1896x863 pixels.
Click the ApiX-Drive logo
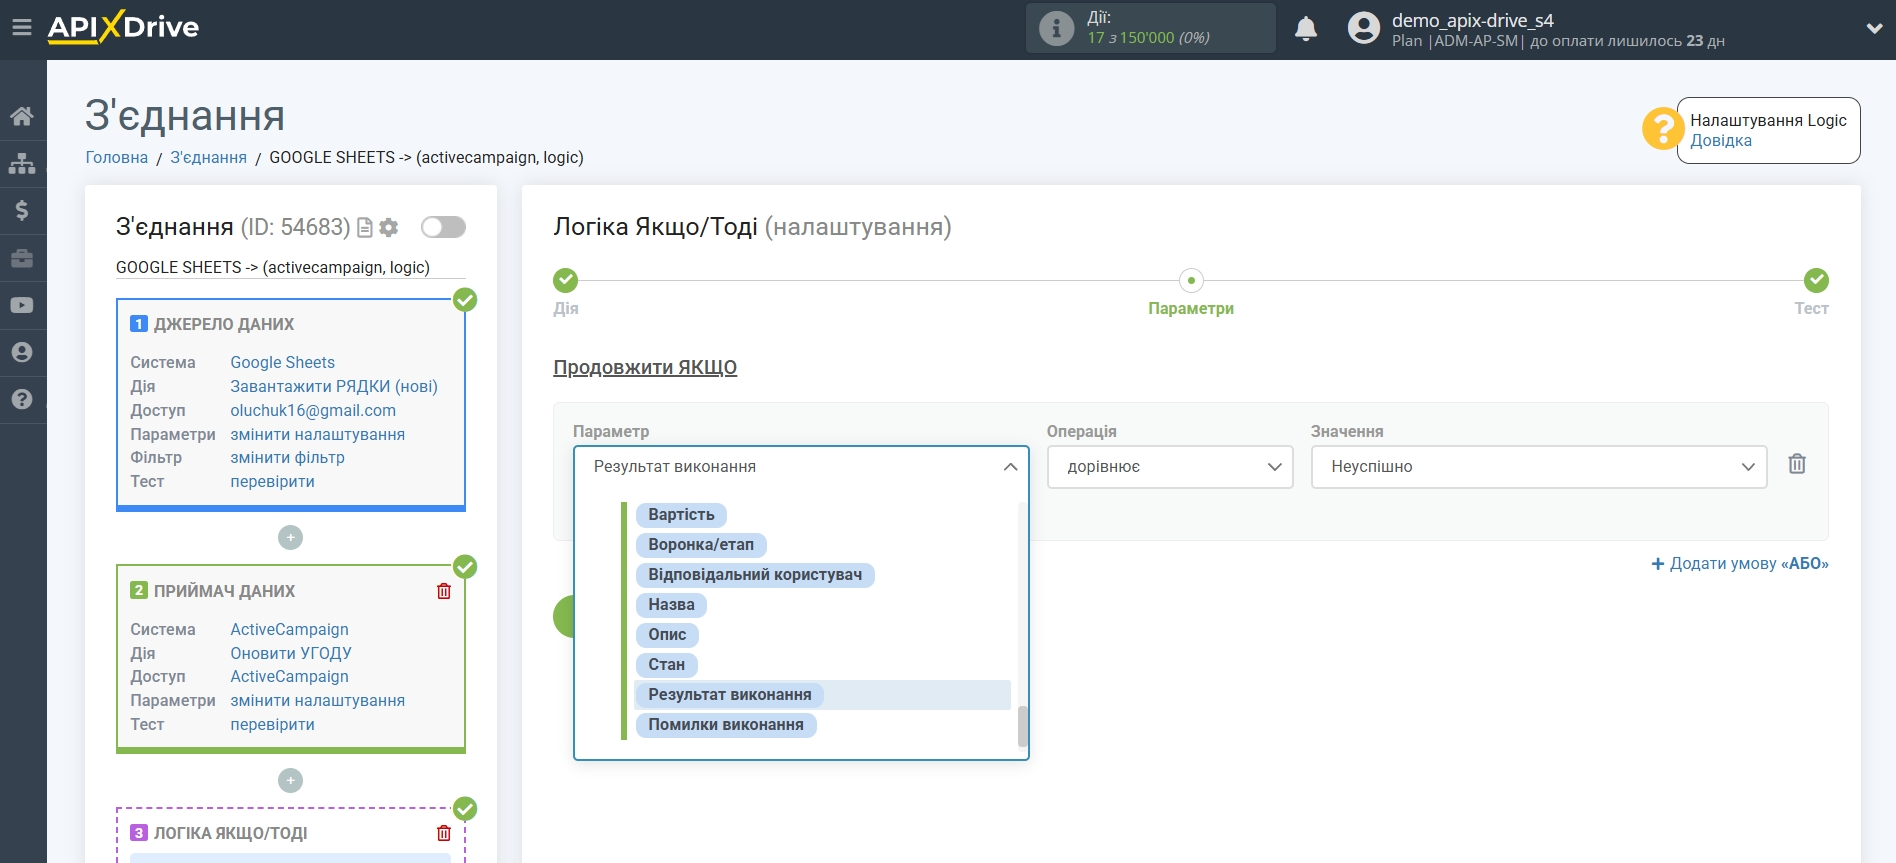point(123,27)
